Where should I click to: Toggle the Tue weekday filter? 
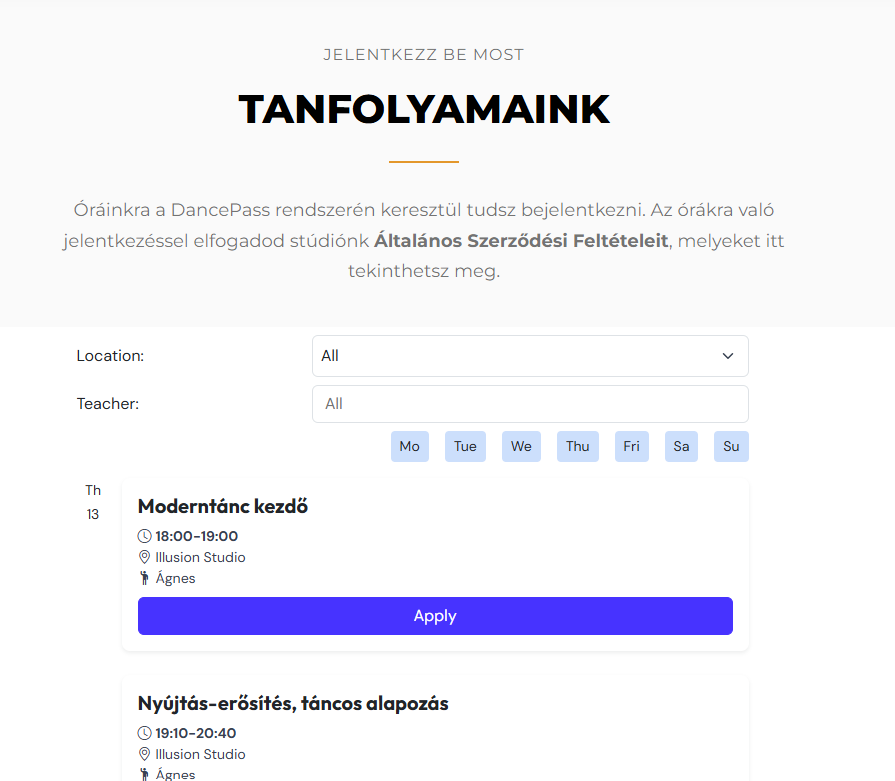point(465,447)
